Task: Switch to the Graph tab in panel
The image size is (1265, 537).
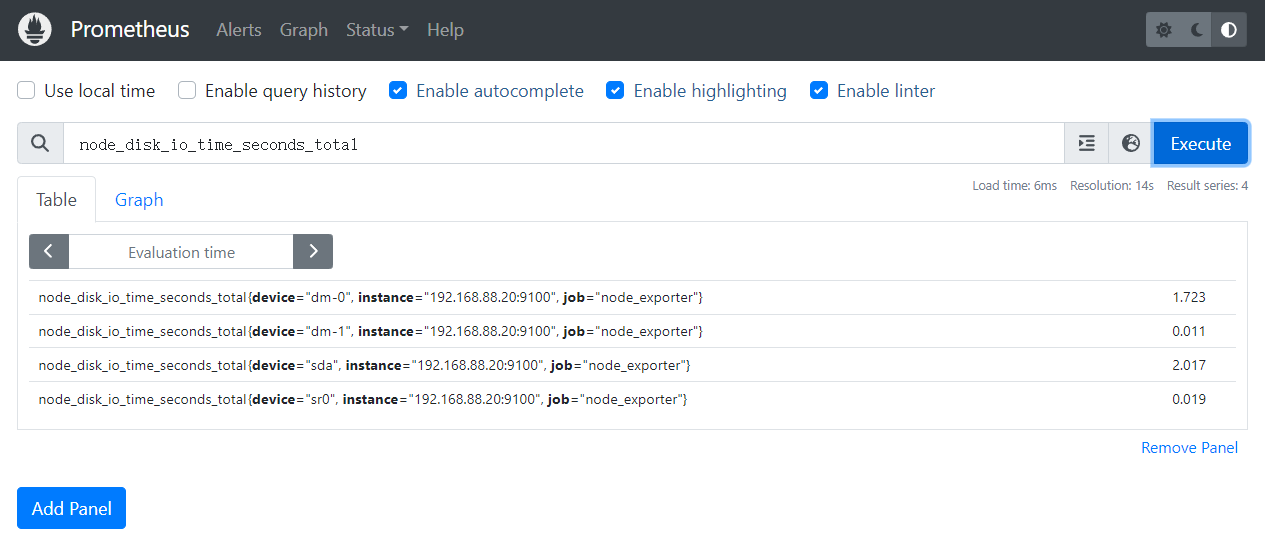Action: [139, 199]
